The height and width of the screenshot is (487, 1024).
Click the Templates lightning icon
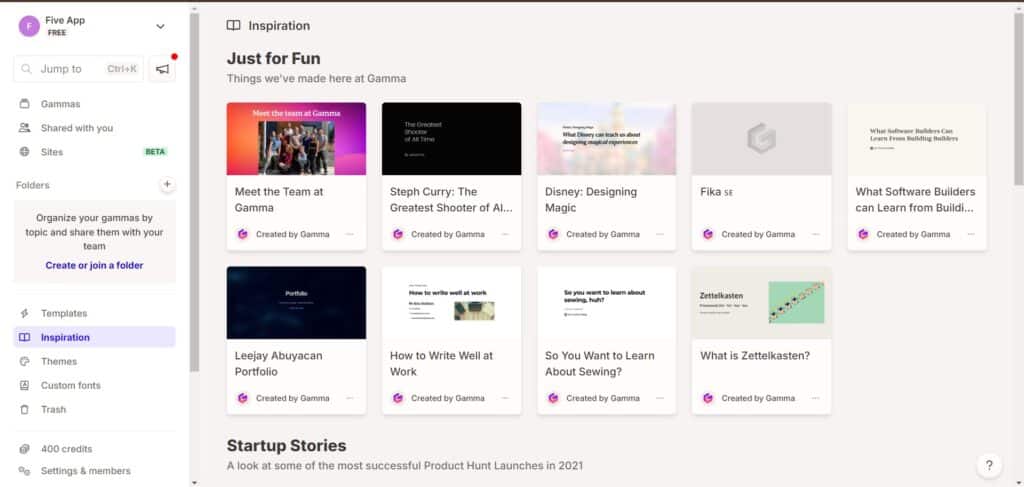coord(25,313)
